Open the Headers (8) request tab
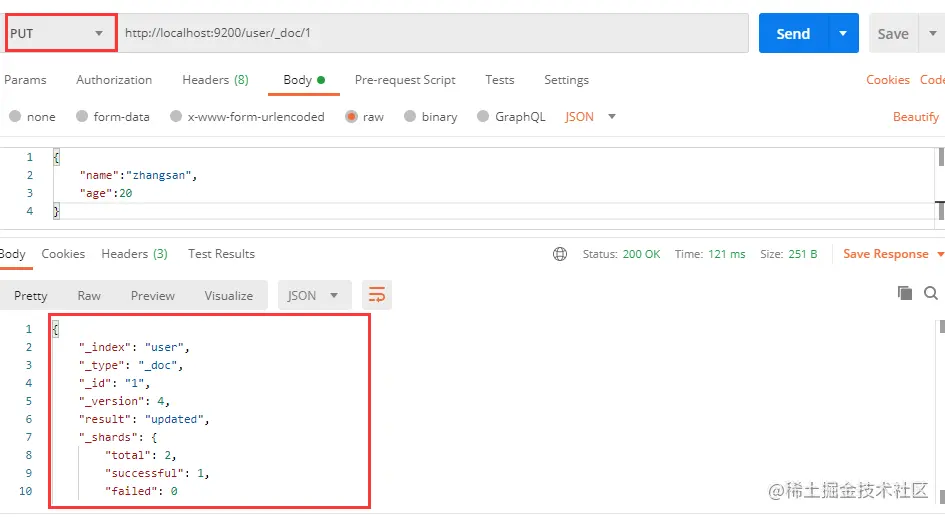This screenshot has height=517, width=945. pyautogui.click(x=215, y=80)
